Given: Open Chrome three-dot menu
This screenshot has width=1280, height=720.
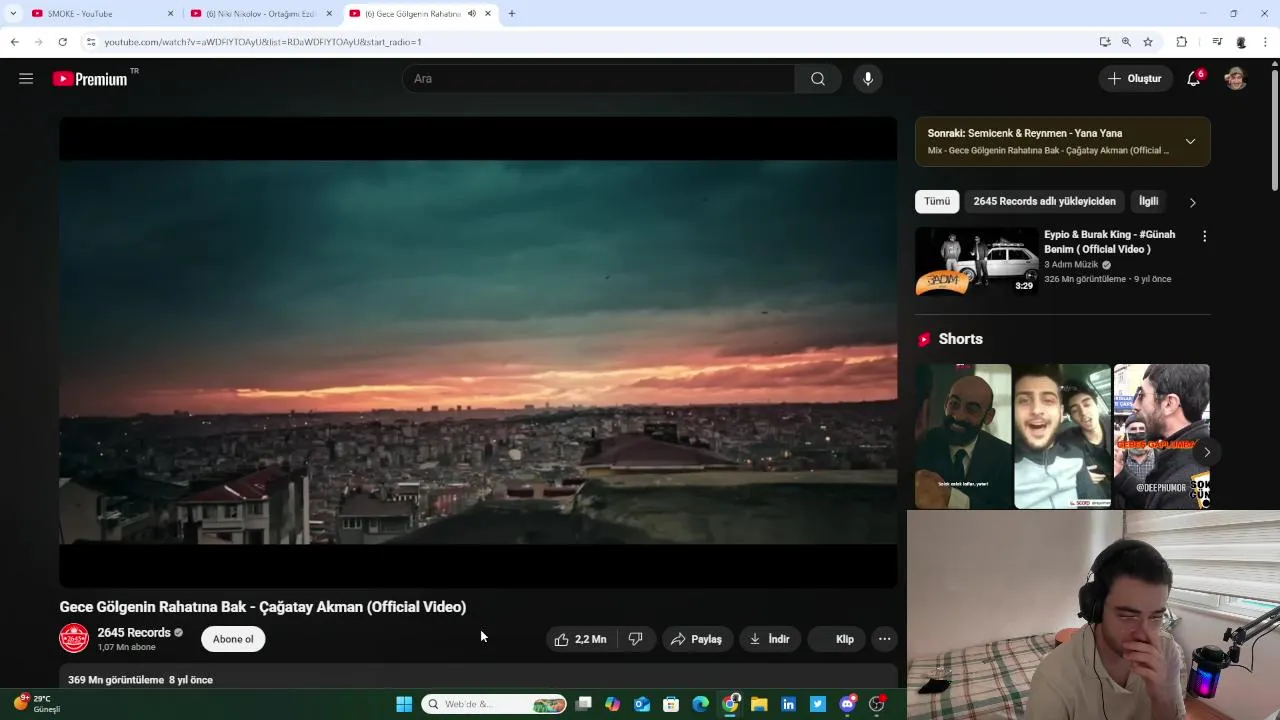Looking at the screenshot, I should [1266, 42].
